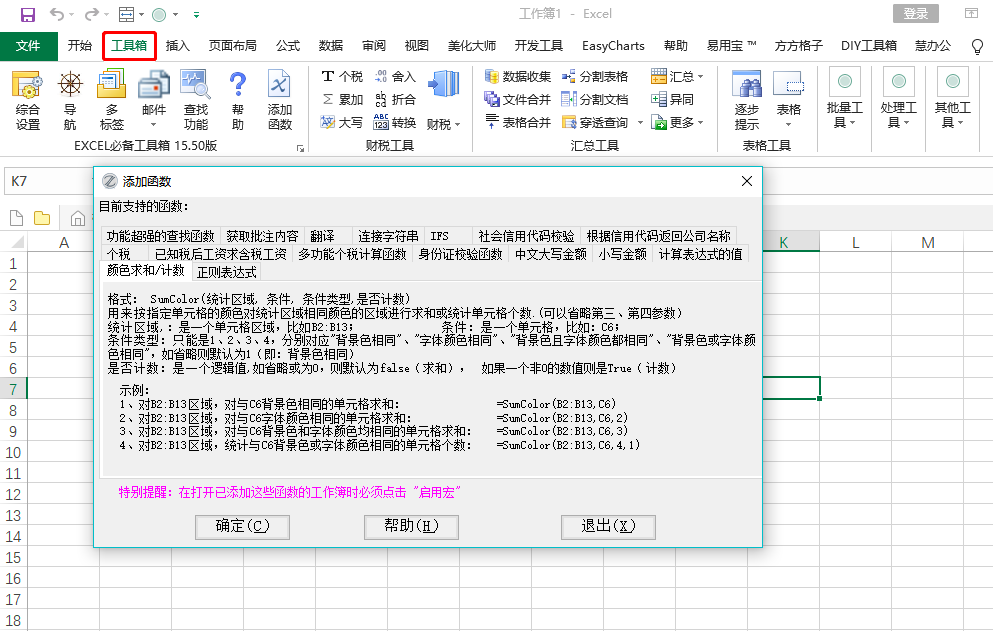Close the 添加函数 dialog
The image size is (993, 631).
(x=747, y=182)
